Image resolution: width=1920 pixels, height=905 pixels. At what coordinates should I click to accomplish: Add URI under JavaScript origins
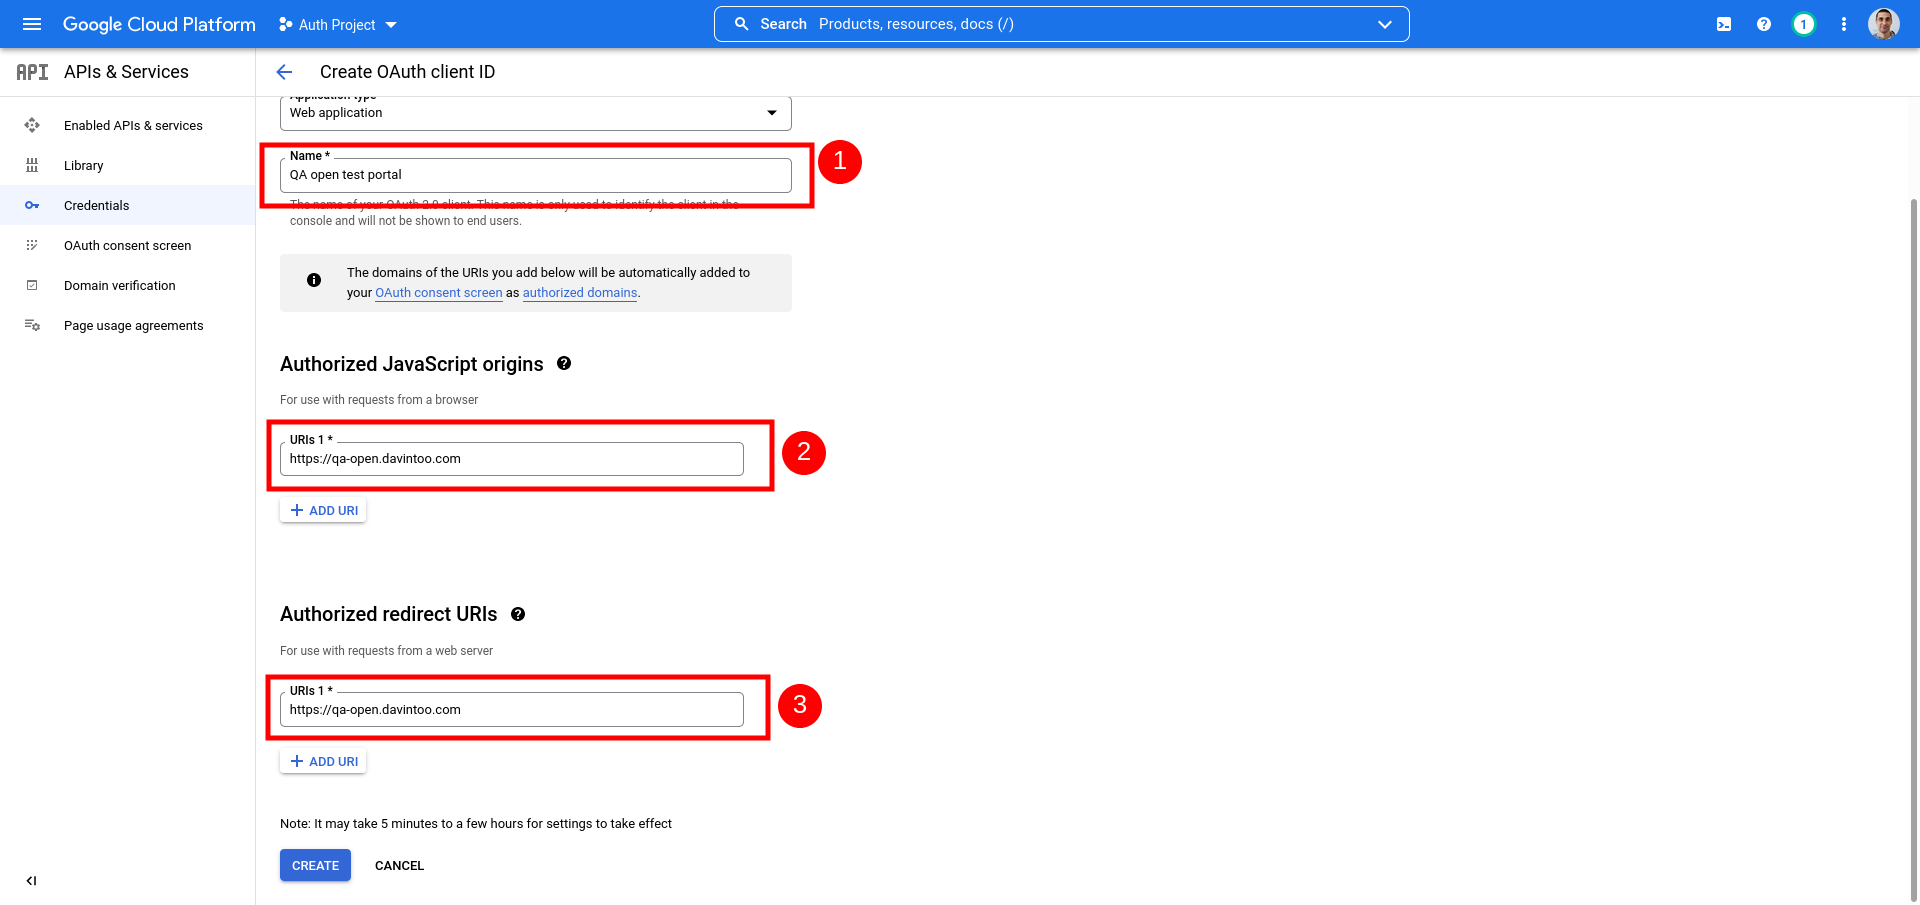[x=323, y=511]
